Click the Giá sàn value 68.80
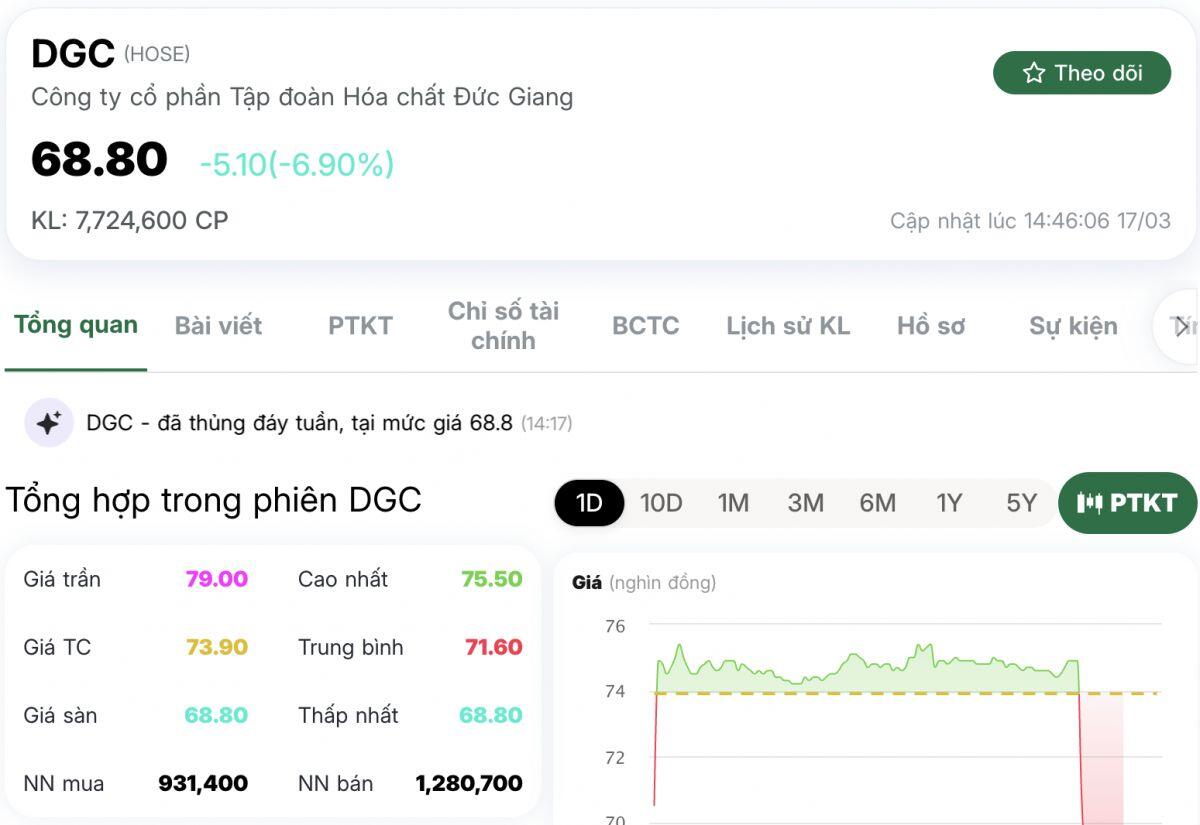The height and width of the screenshot is (825, 1200). pos(216,715)
